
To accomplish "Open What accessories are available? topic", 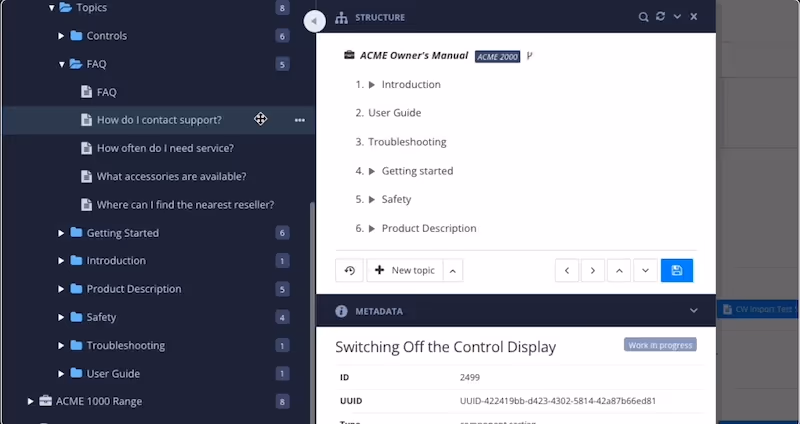I will pyautogui.click(x=171, y=177).
